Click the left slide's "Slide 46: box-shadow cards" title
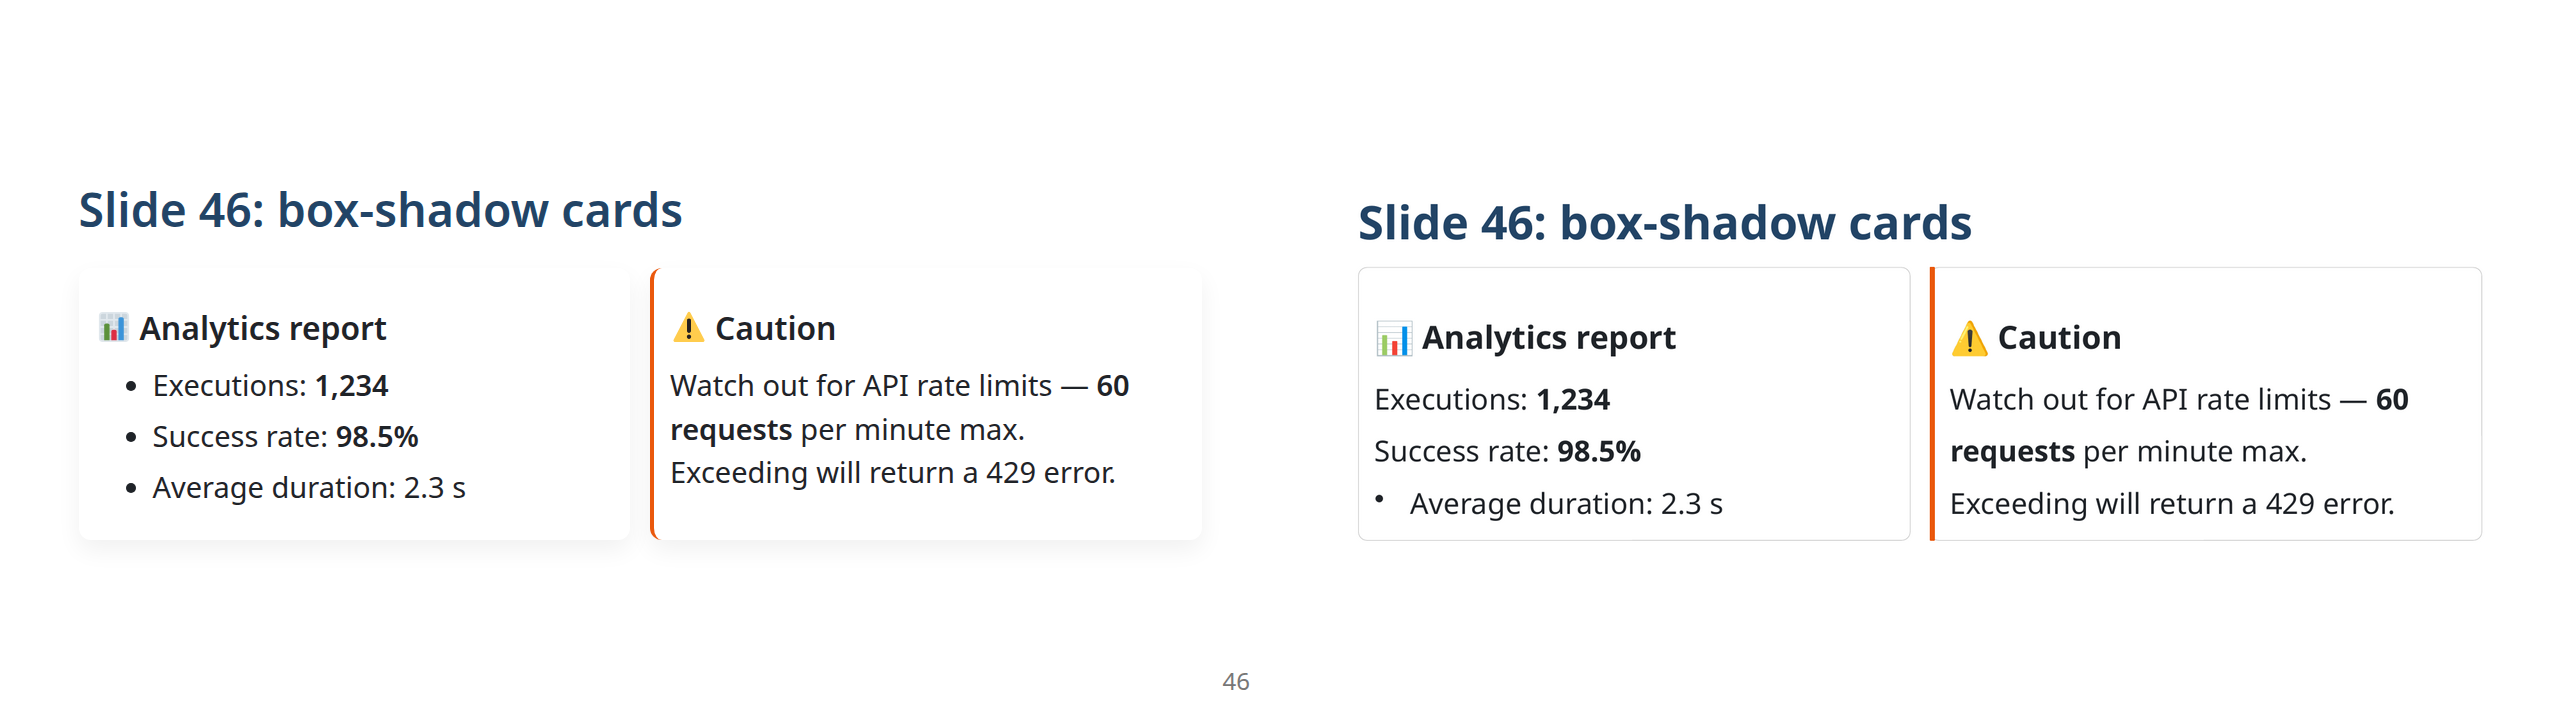The image size is (2561, 720). (x=380, y=210)
